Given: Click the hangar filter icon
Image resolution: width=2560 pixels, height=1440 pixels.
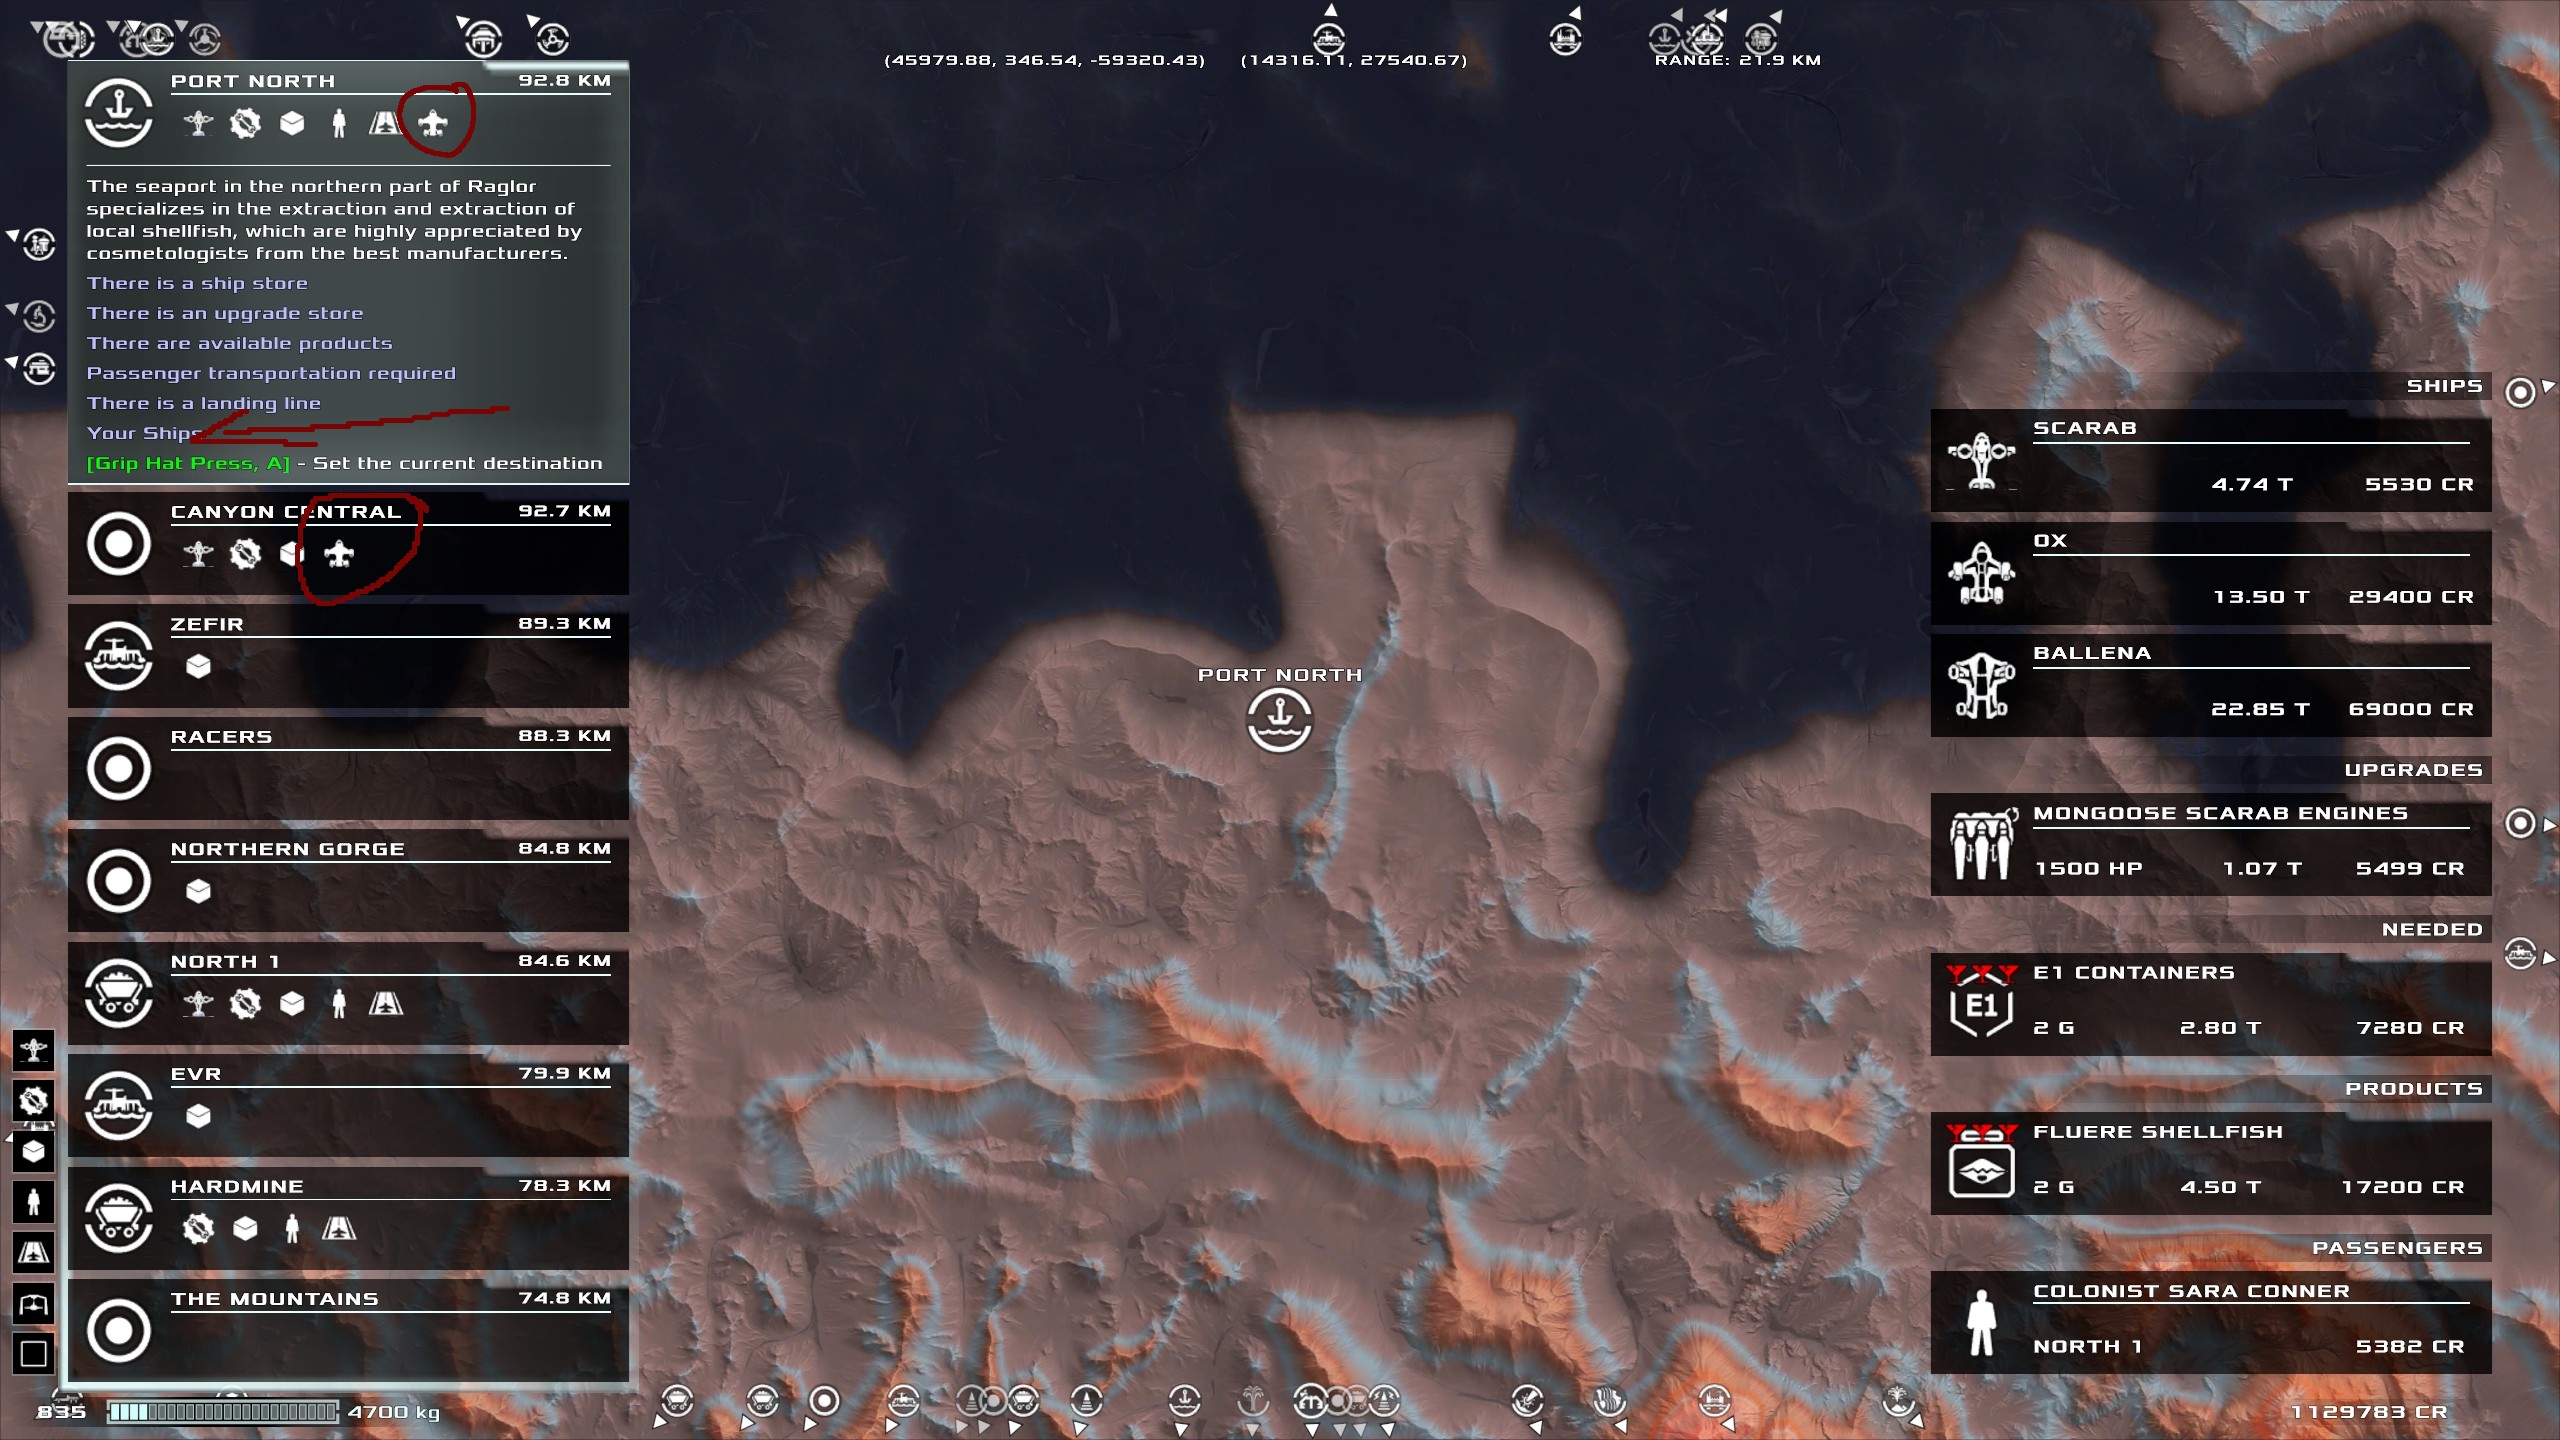Looking at the screenshot, I should click(33, 1304).
